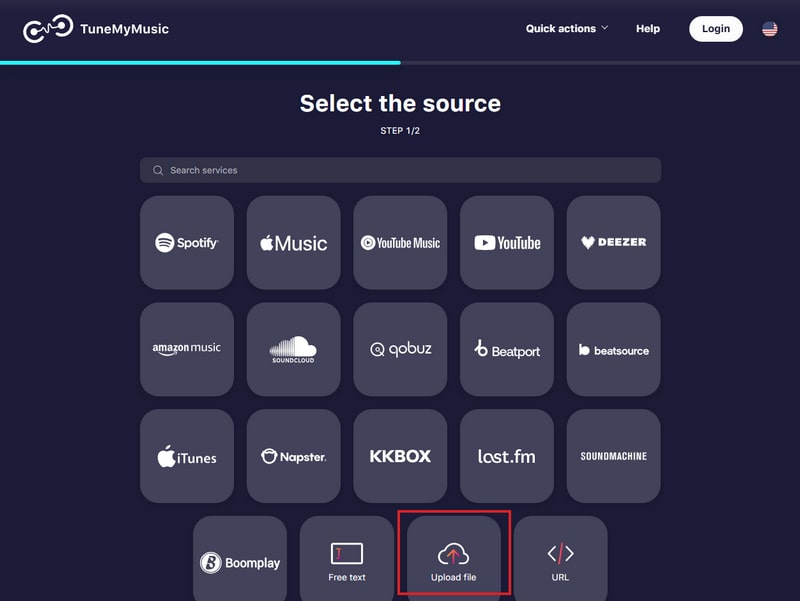Select Spotify as the source service
Viewport: 800px width, 601px height.
click(x=187, y=242)
